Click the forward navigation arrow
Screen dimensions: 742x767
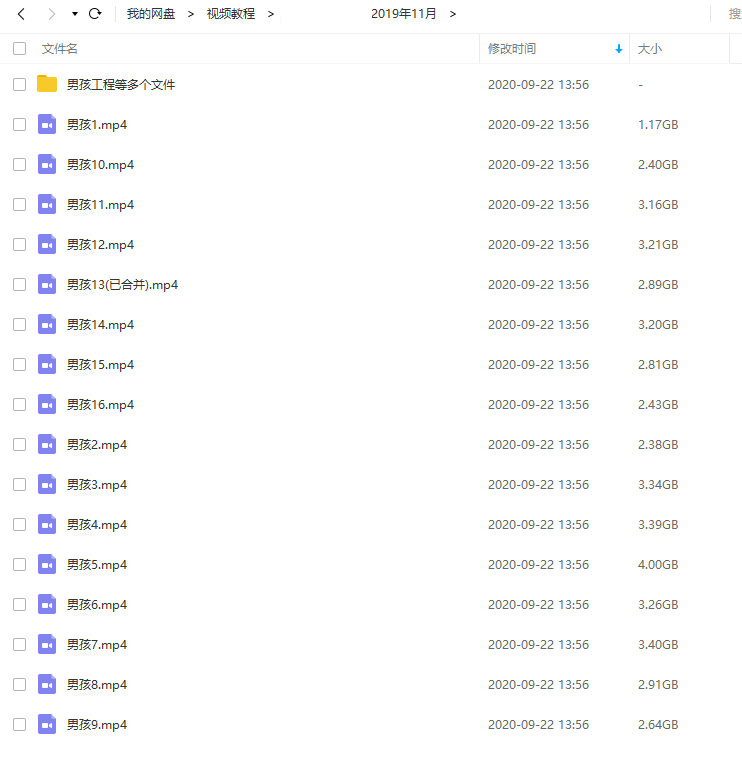(51, 14)
